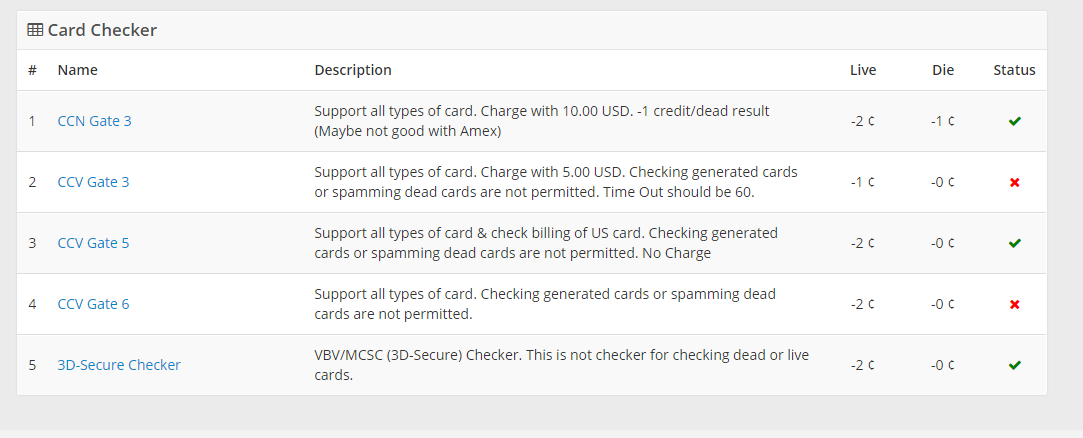1083x438 pixels.
Task: Click the Card Checker panel title
Action: [102, 30]
